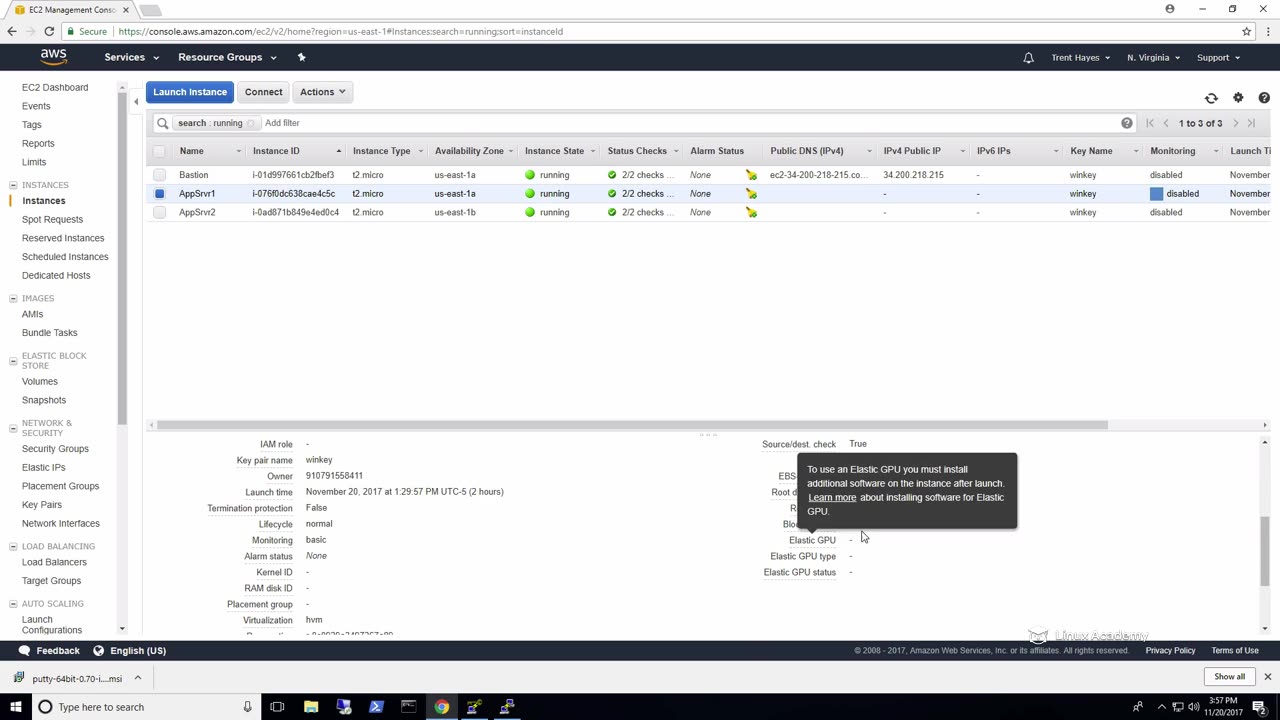
Task: Open Task View on the taskbar
Action: tap(277, 707)
